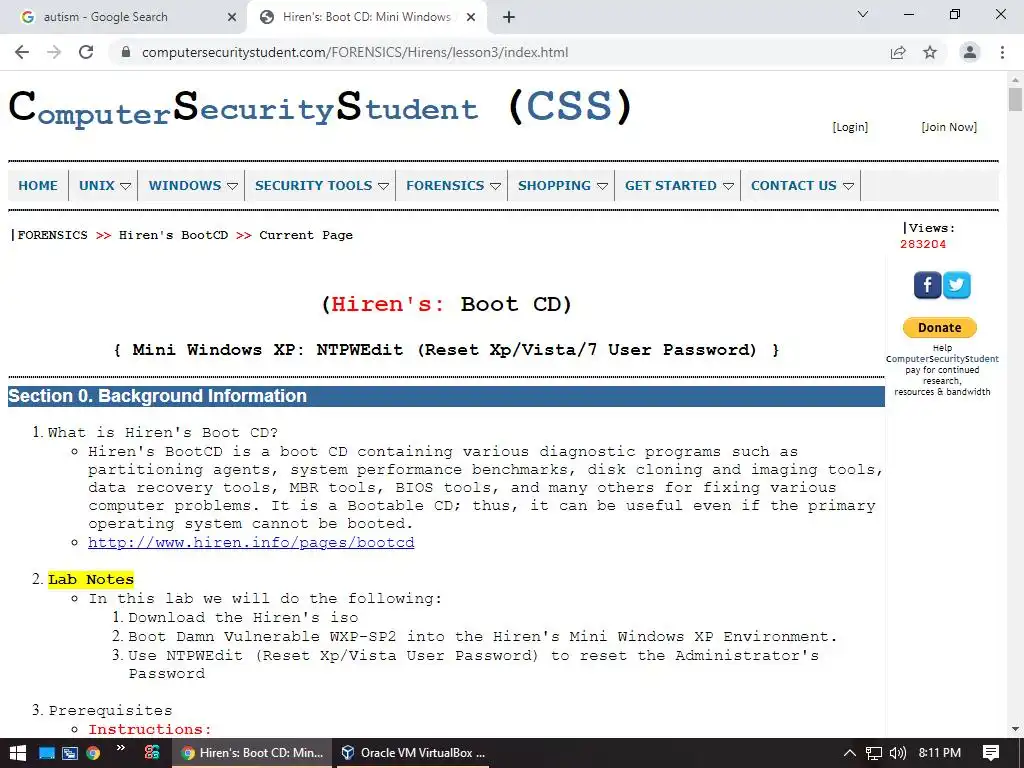Screen dimensions: 1024x768
Task: Click the yellow Donate button
Action: click(939, 327)
